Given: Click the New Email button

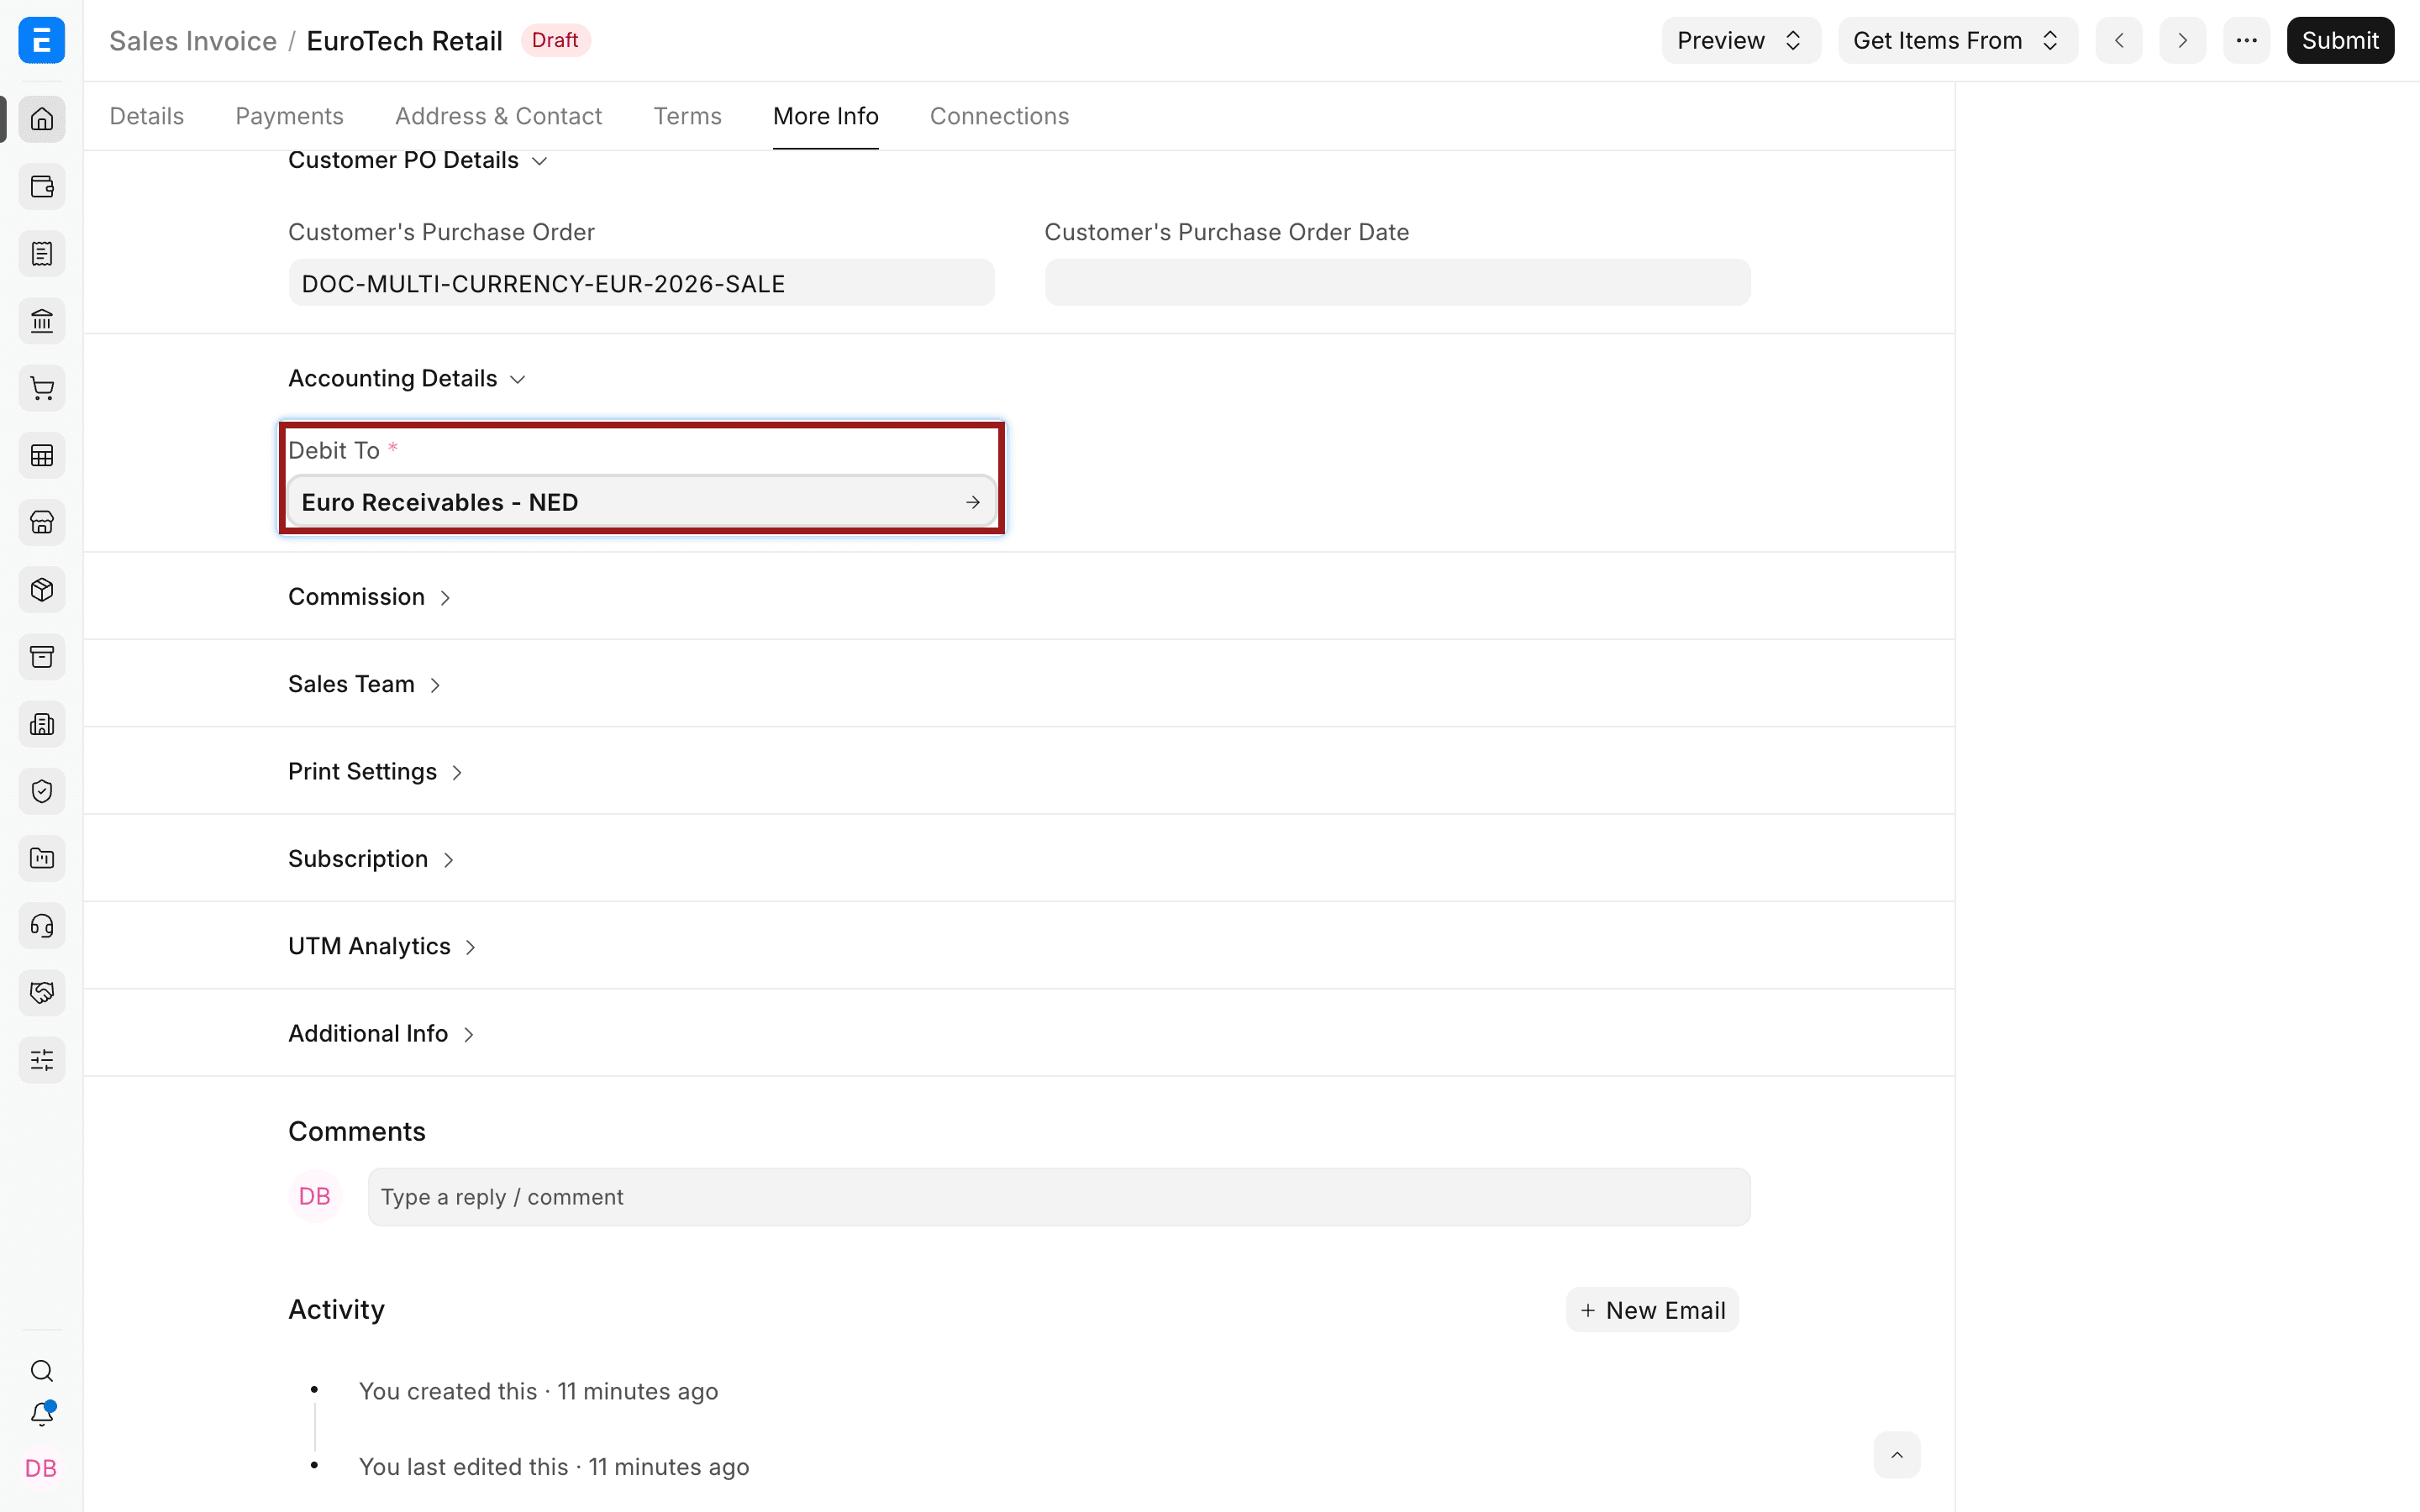Looking at the screenshot, I should coord(1652,1310).
